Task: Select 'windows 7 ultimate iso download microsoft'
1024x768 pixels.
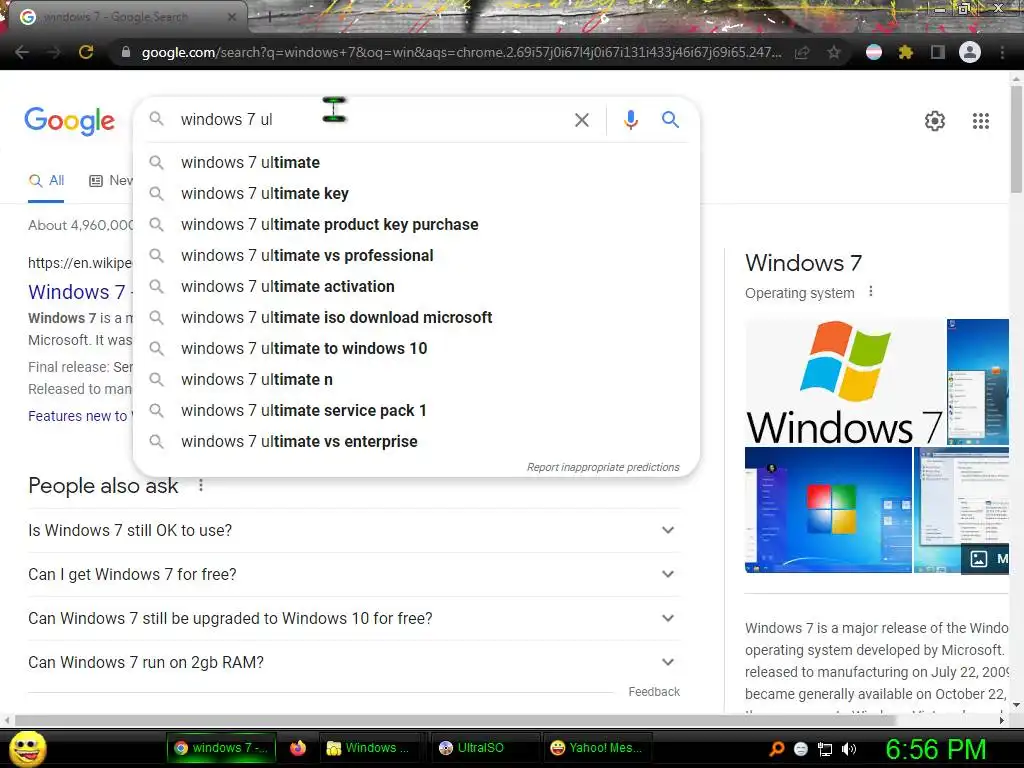Action: tap(416, 317)
